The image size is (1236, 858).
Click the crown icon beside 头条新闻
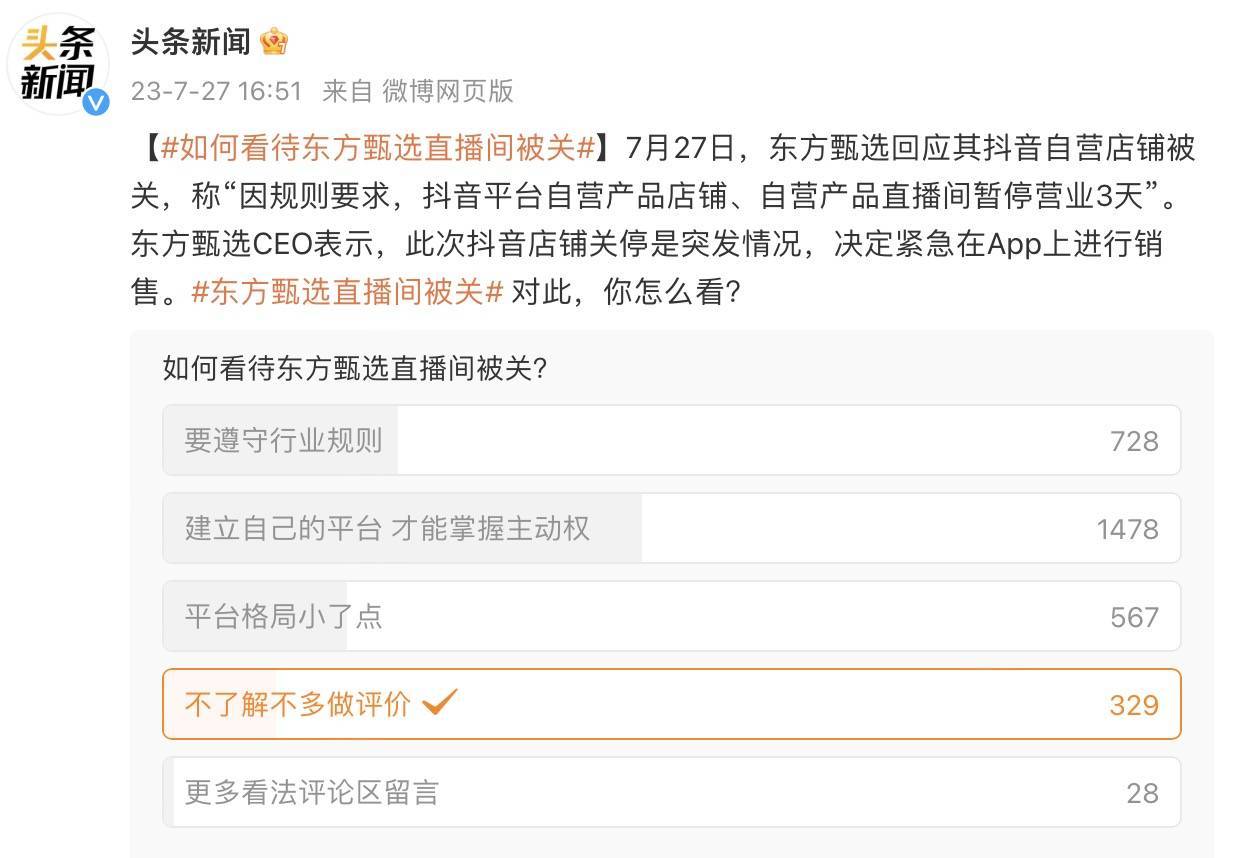(273, 42)
